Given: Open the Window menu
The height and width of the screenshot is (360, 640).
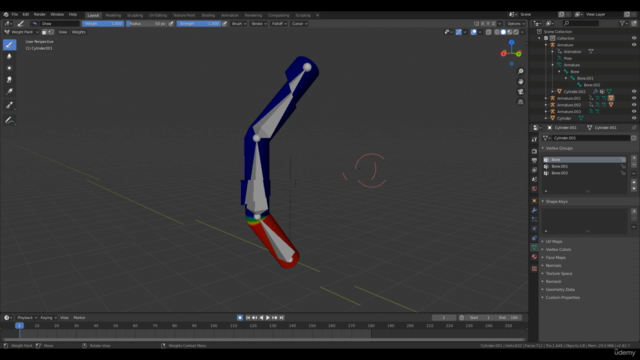Looking at the screenshot, I should (57, 14).
